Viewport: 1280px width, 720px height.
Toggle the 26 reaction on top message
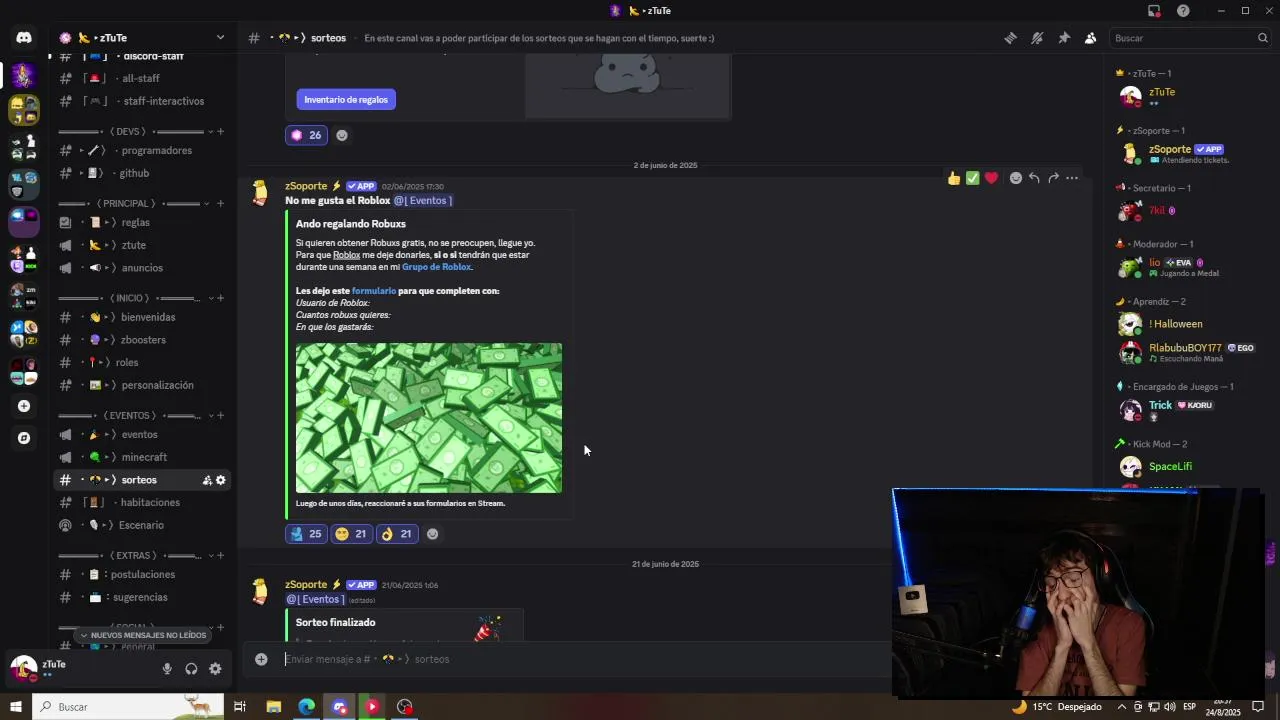(306, 135)
